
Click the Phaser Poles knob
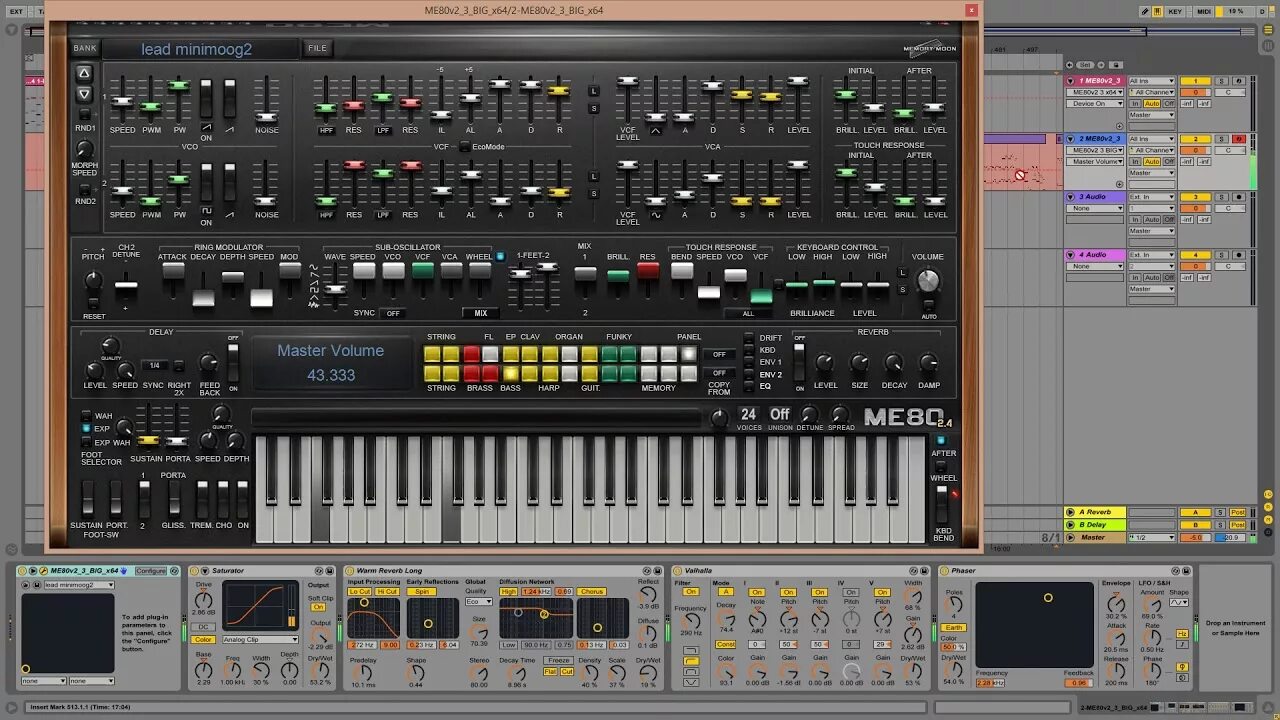(x=955, y=604)
